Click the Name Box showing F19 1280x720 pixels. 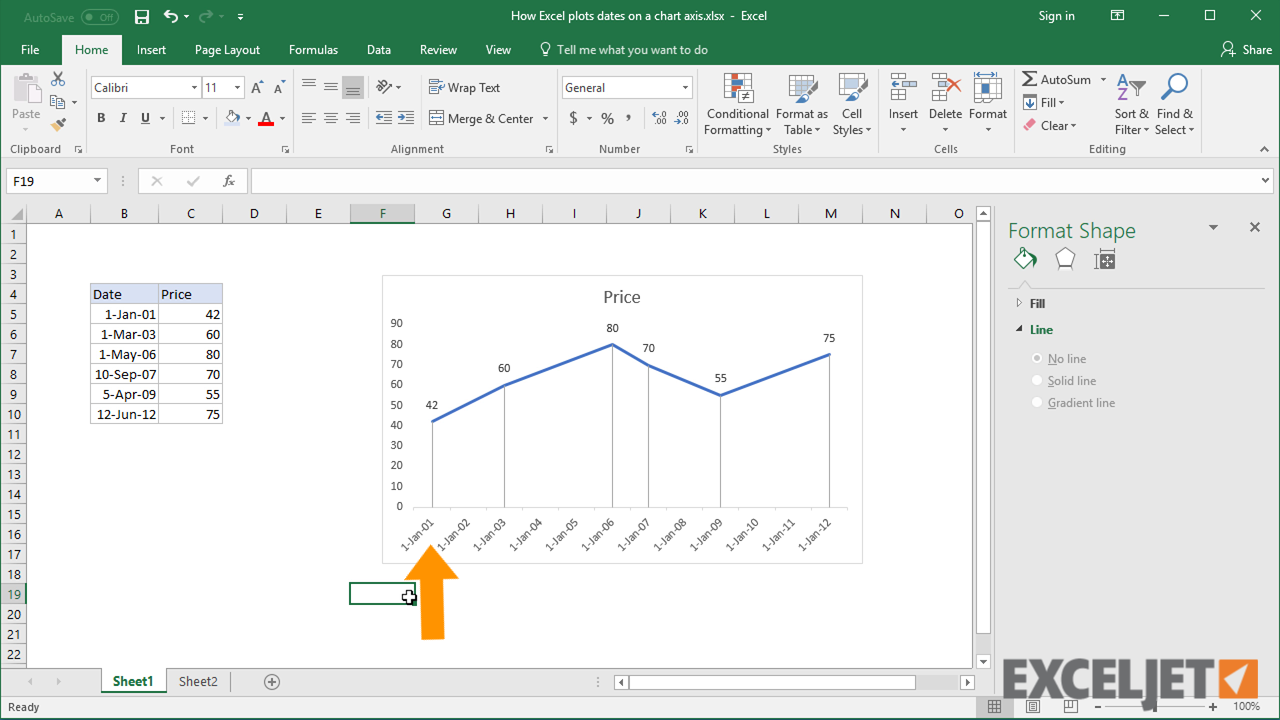coord(49,181)
